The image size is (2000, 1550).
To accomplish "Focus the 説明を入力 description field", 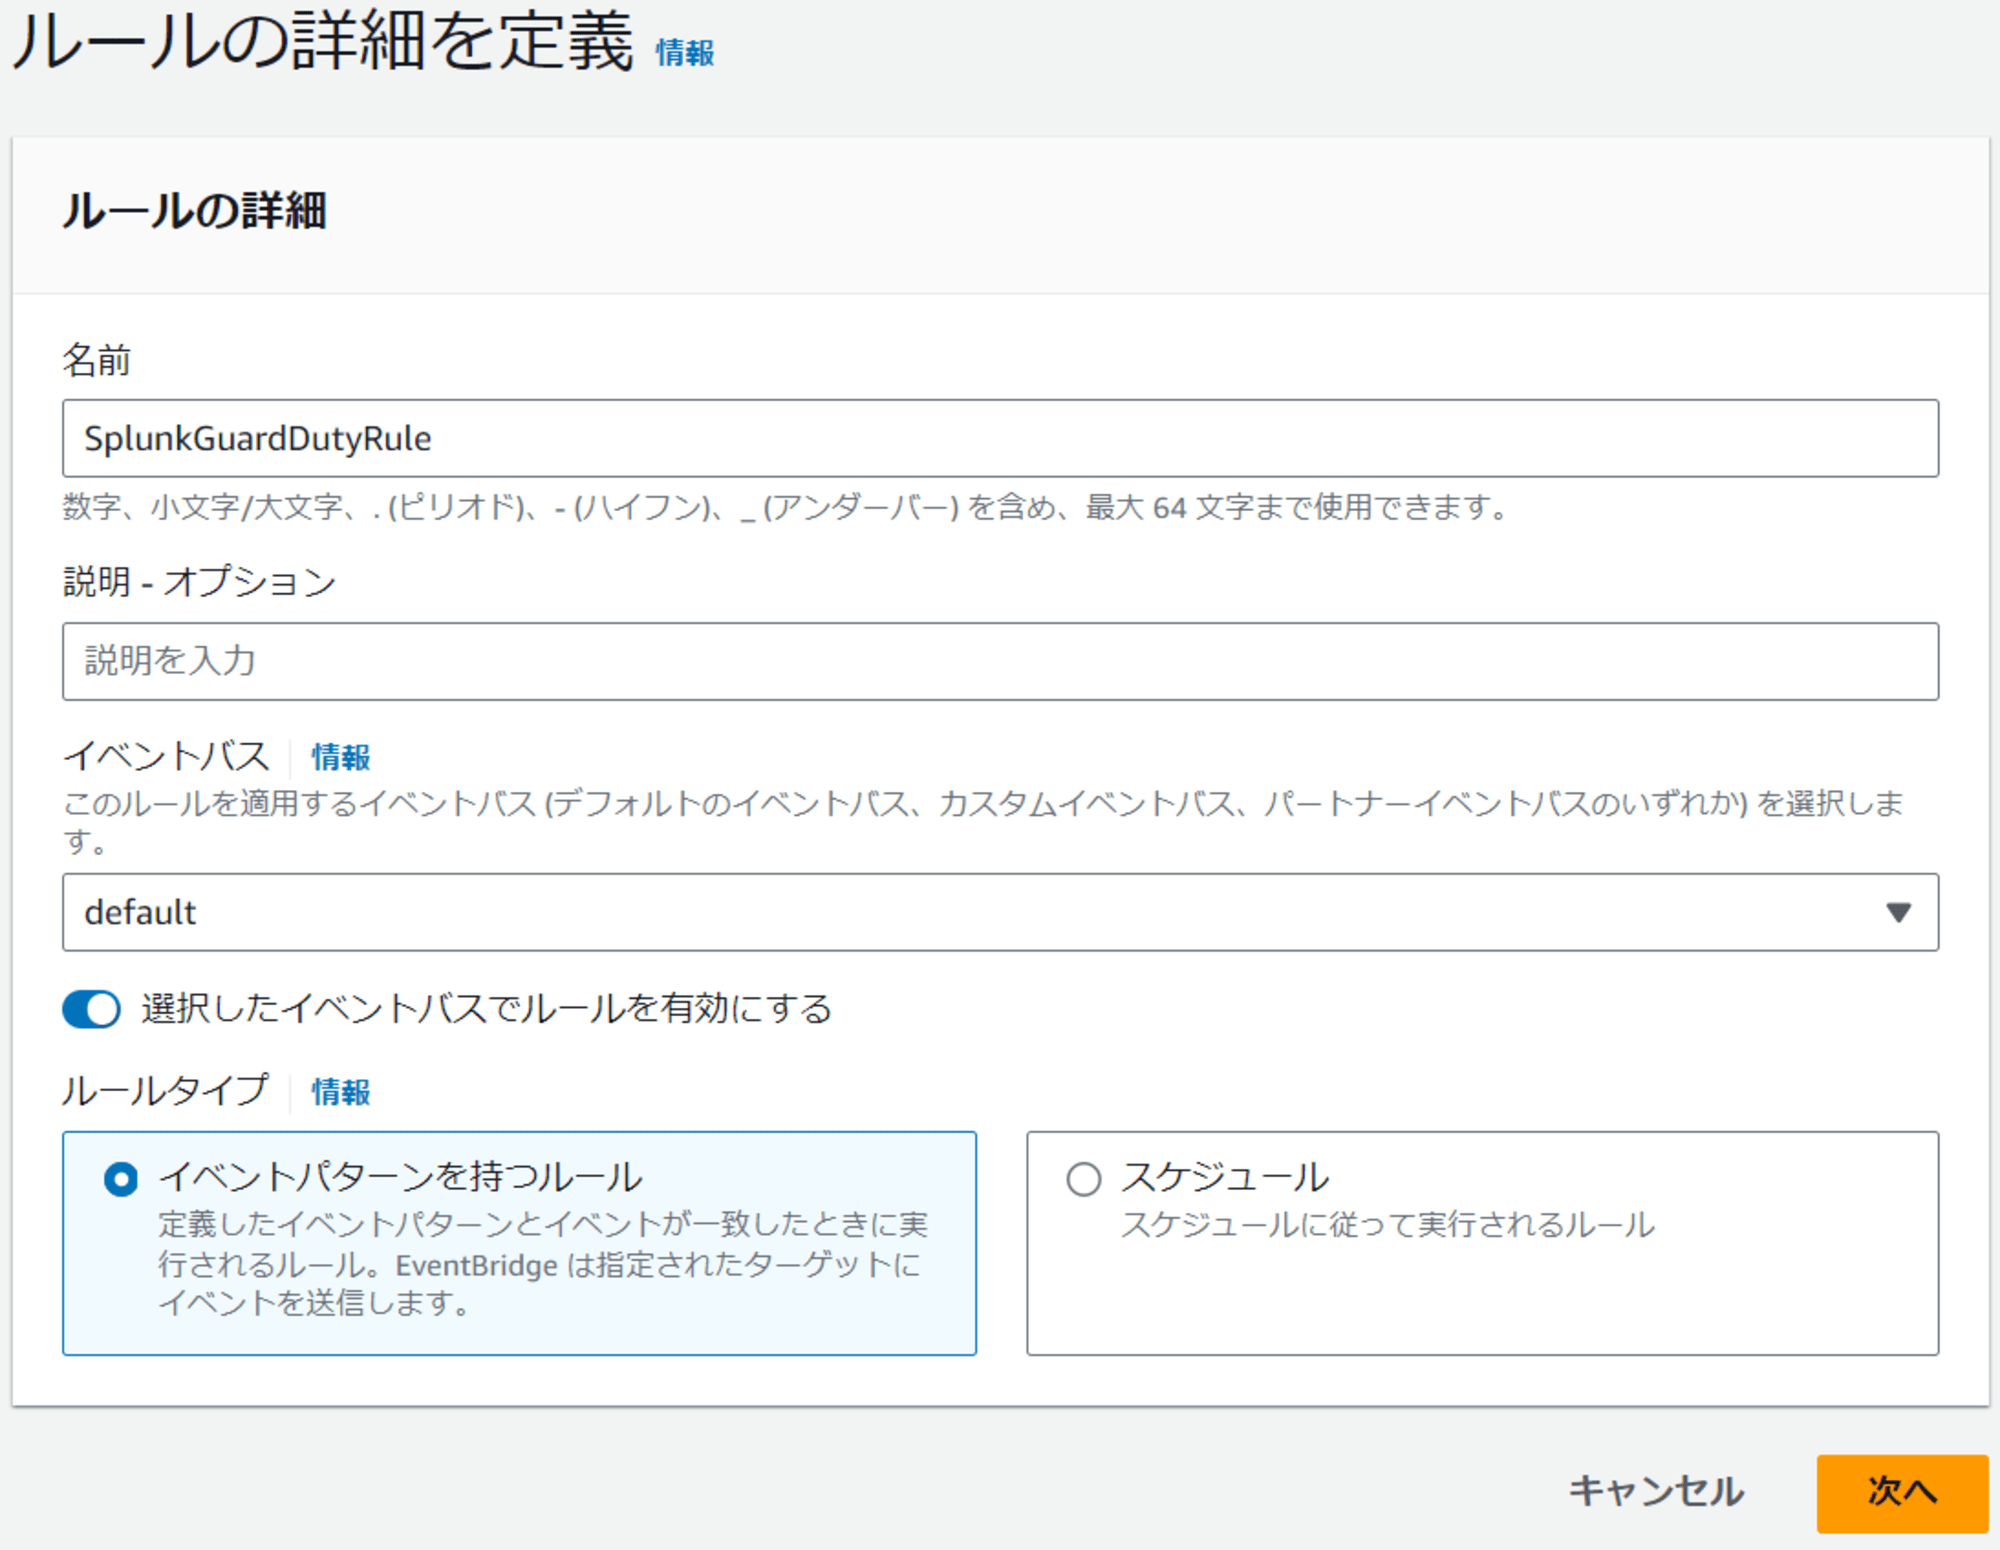I will pos(1000,661).
